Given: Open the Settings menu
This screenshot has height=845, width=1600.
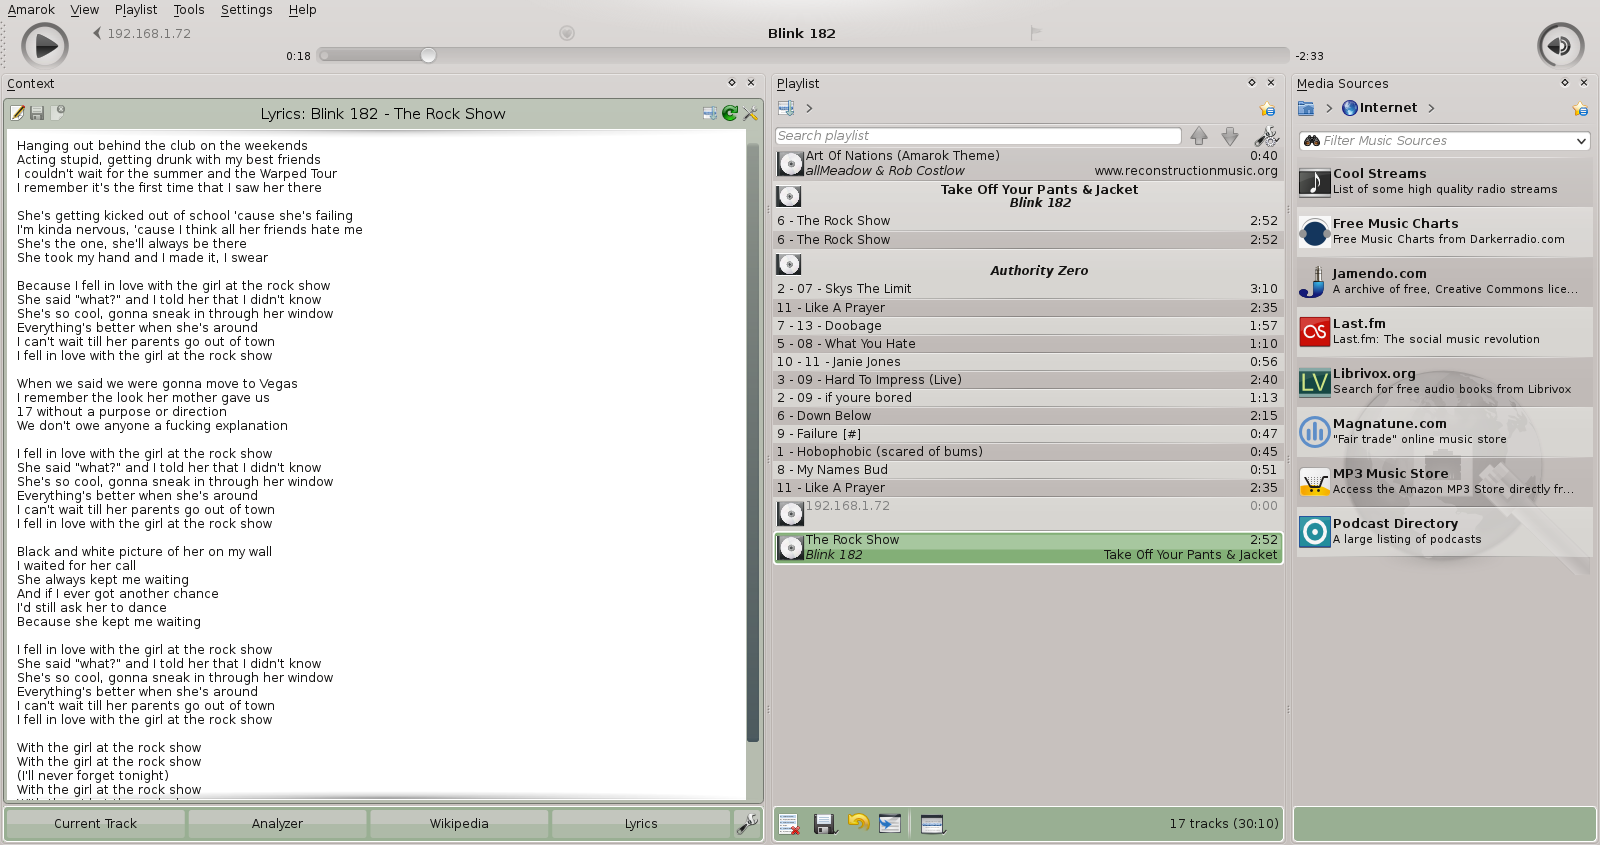Looking at the screenshot, I should click(247, 9).
